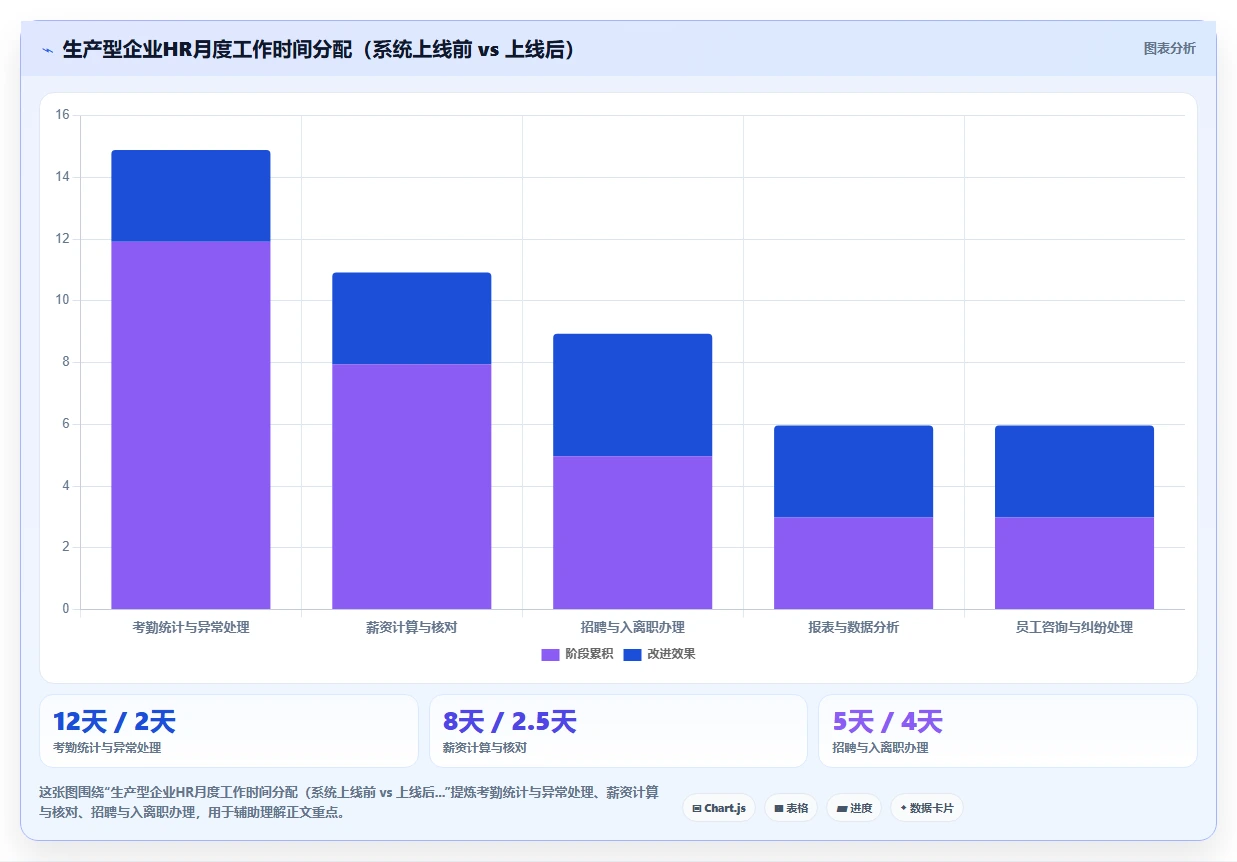
Task: Click the purple 阶段累积 legend swatch
Action: pos(550,654)
